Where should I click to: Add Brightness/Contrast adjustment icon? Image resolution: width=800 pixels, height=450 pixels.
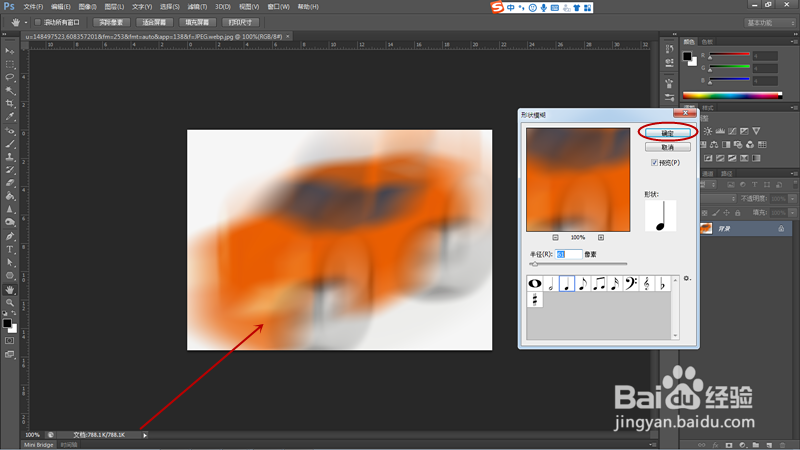pos(708,131)
